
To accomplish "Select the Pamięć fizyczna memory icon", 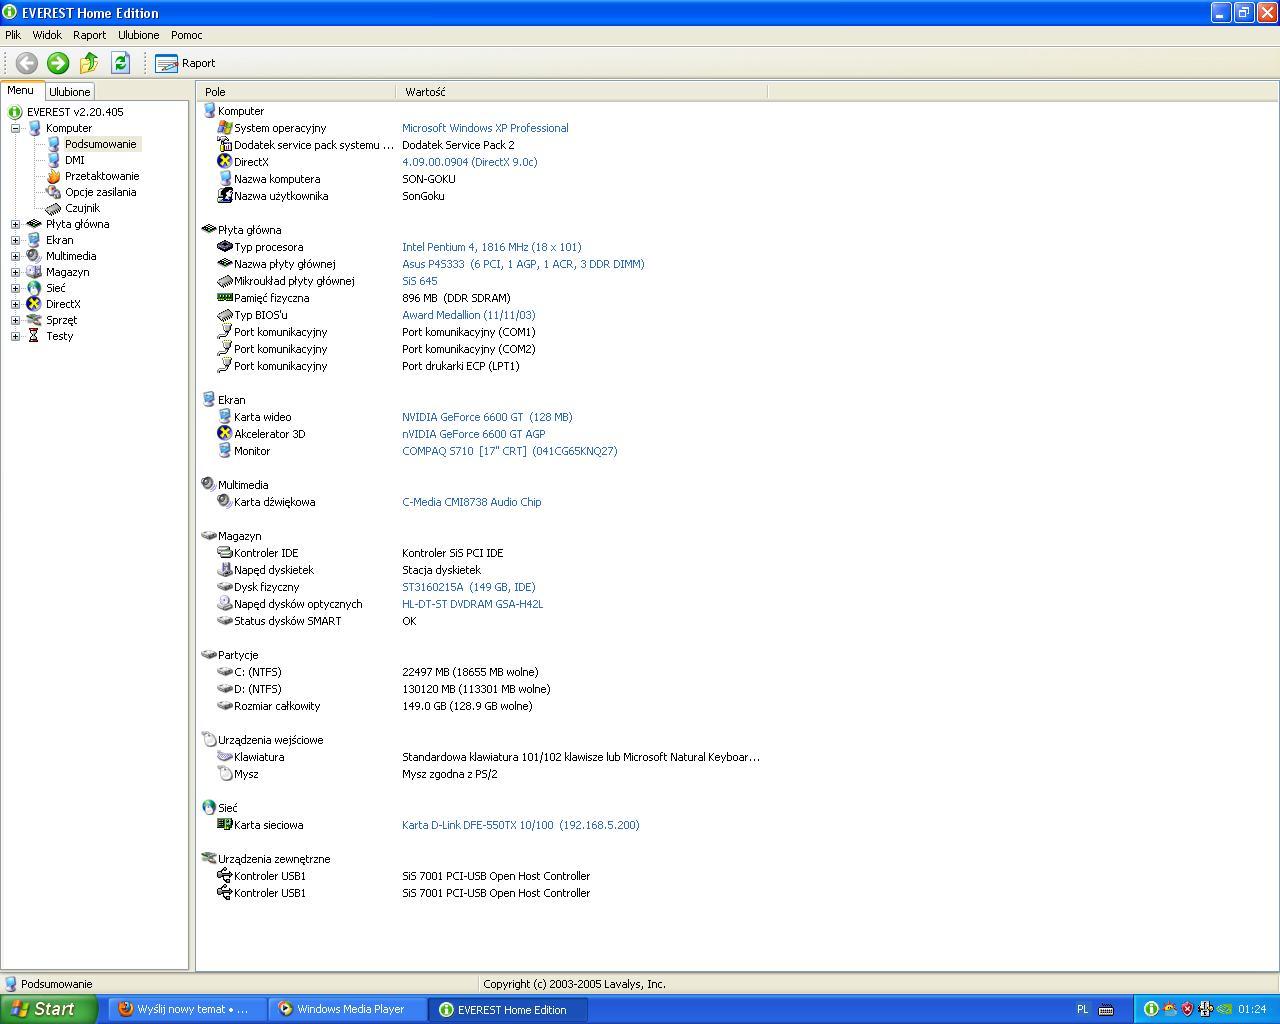I will (225, 298).
